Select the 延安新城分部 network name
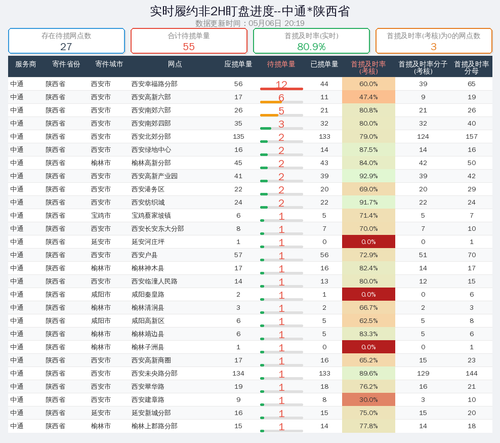The width and height of the screenshot is (500, 443). click(151, 413)
